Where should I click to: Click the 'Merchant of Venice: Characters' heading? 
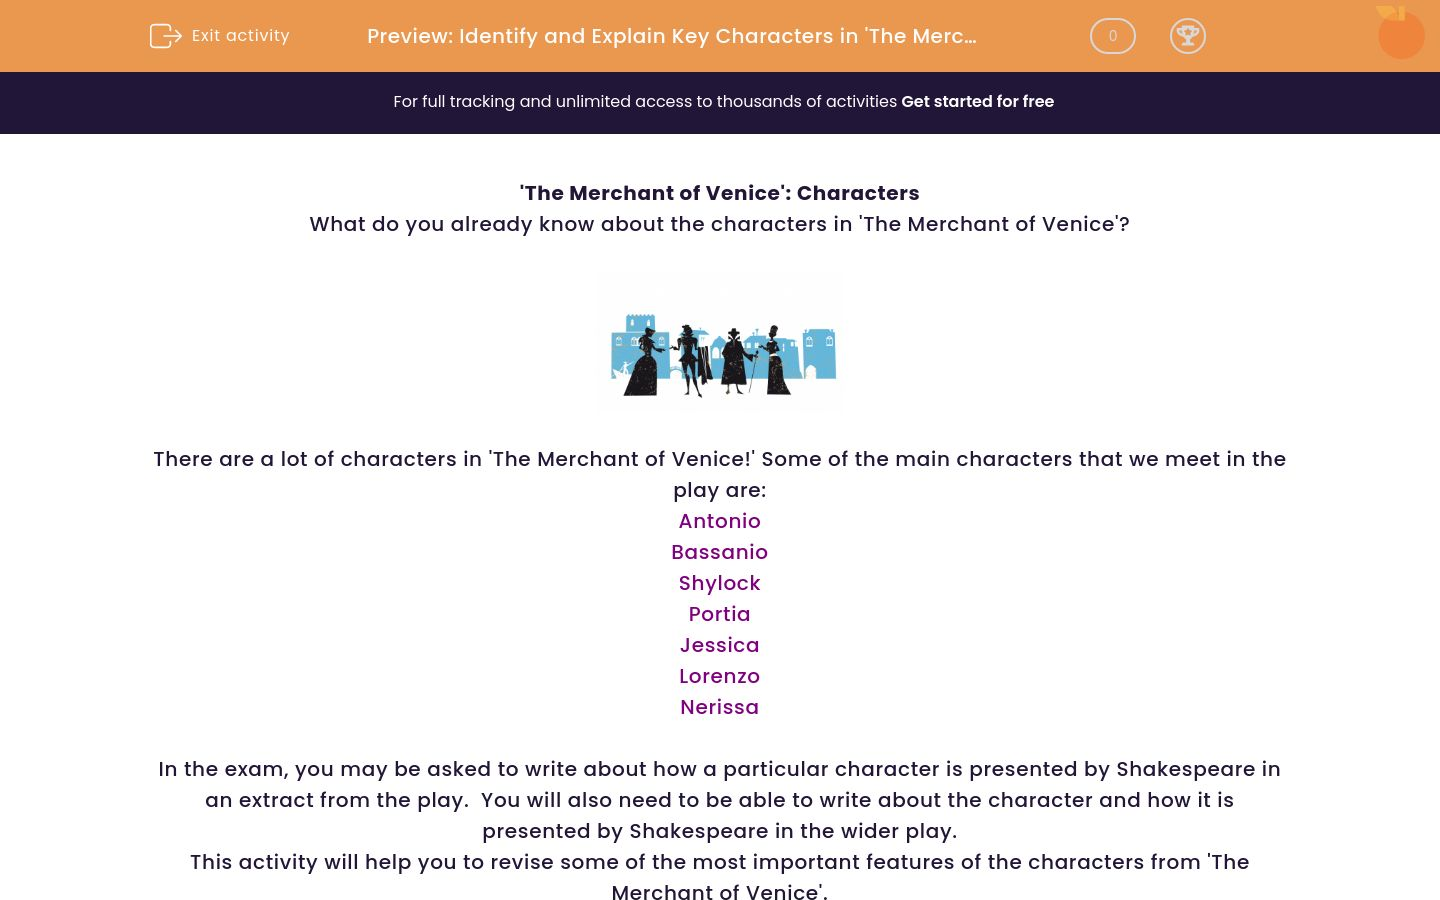[x=720, y=193]
